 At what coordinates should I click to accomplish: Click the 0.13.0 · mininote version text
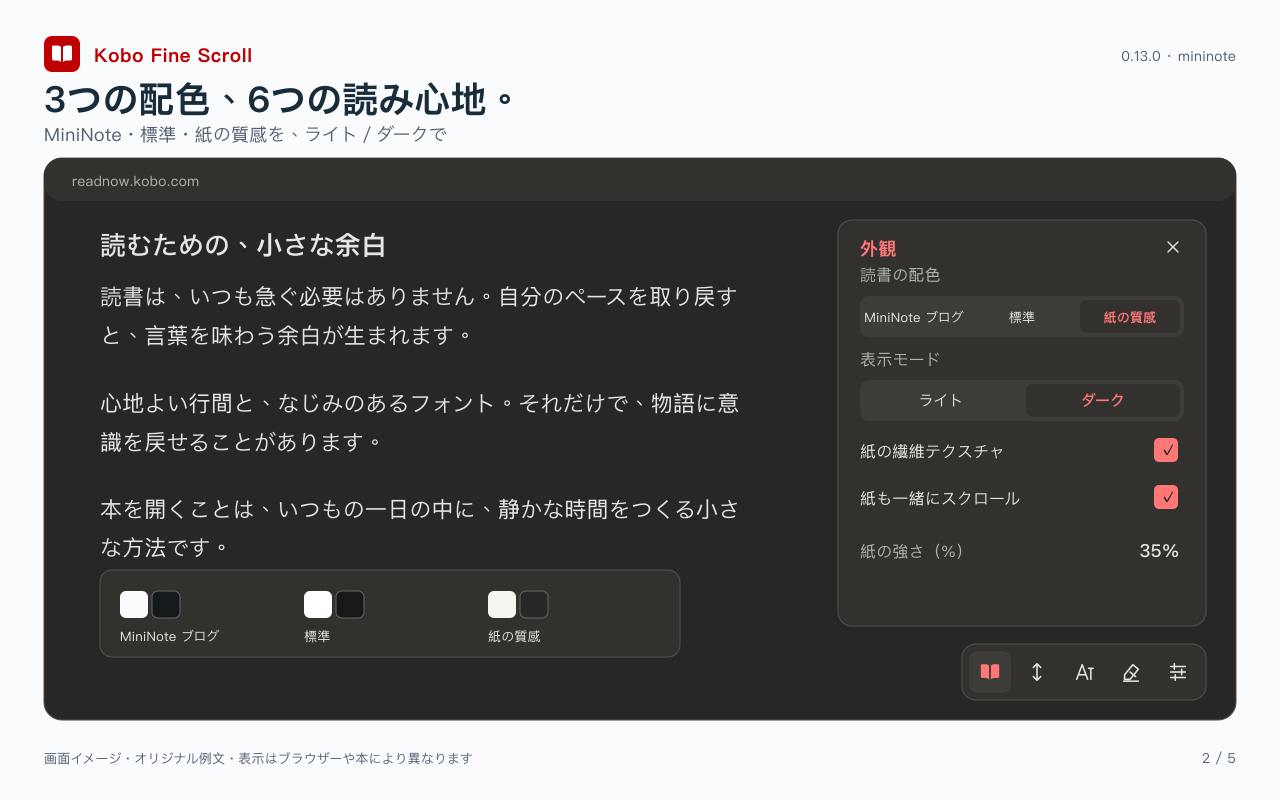[x=1178, y=56]
